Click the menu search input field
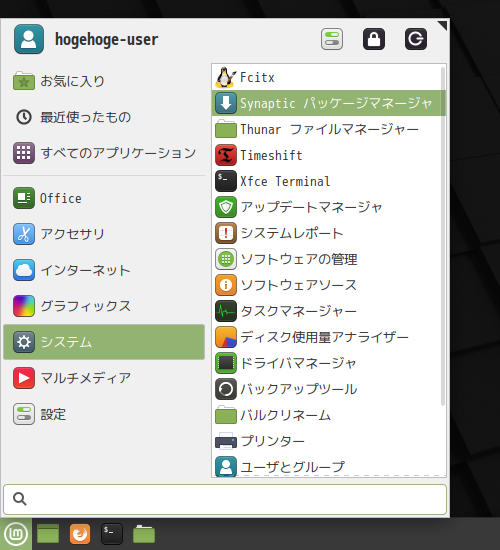500x550 pixels. click(x=225, y=499)
